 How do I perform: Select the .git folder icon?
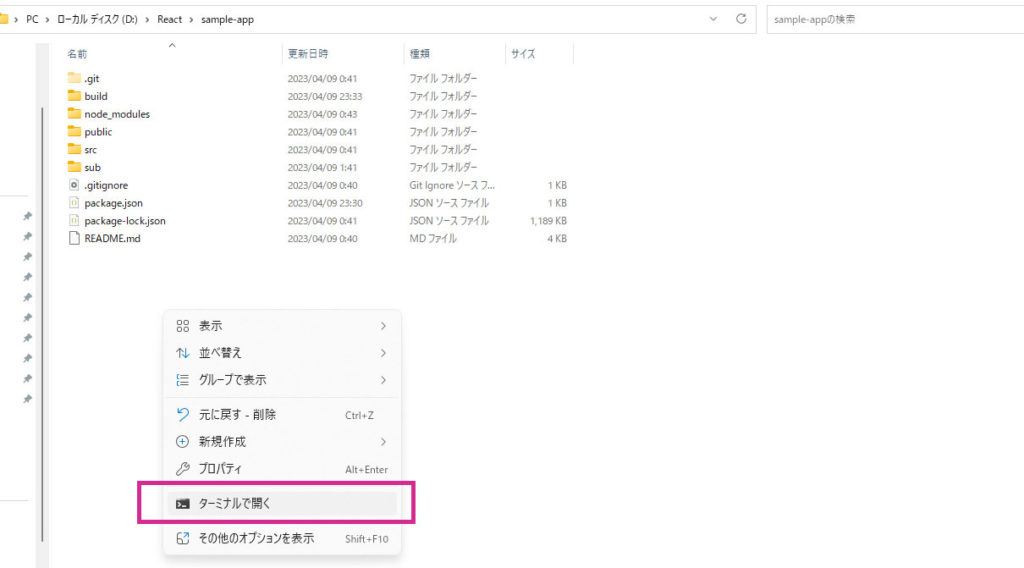[74, 78]
